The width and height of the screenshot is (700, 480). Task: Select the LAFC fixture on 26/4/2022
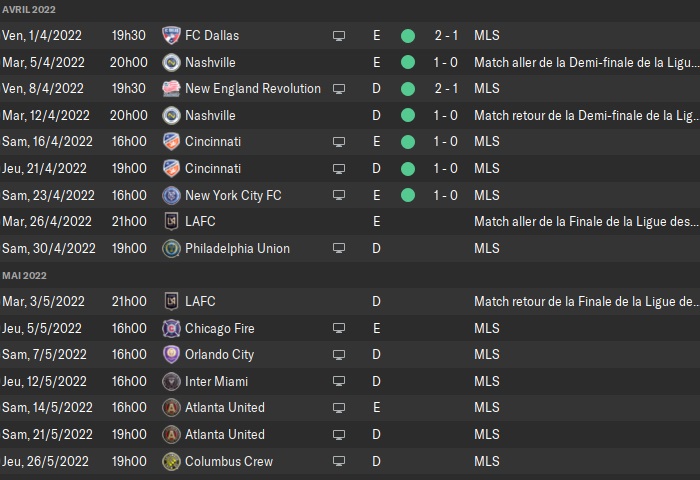click(350, 221)
